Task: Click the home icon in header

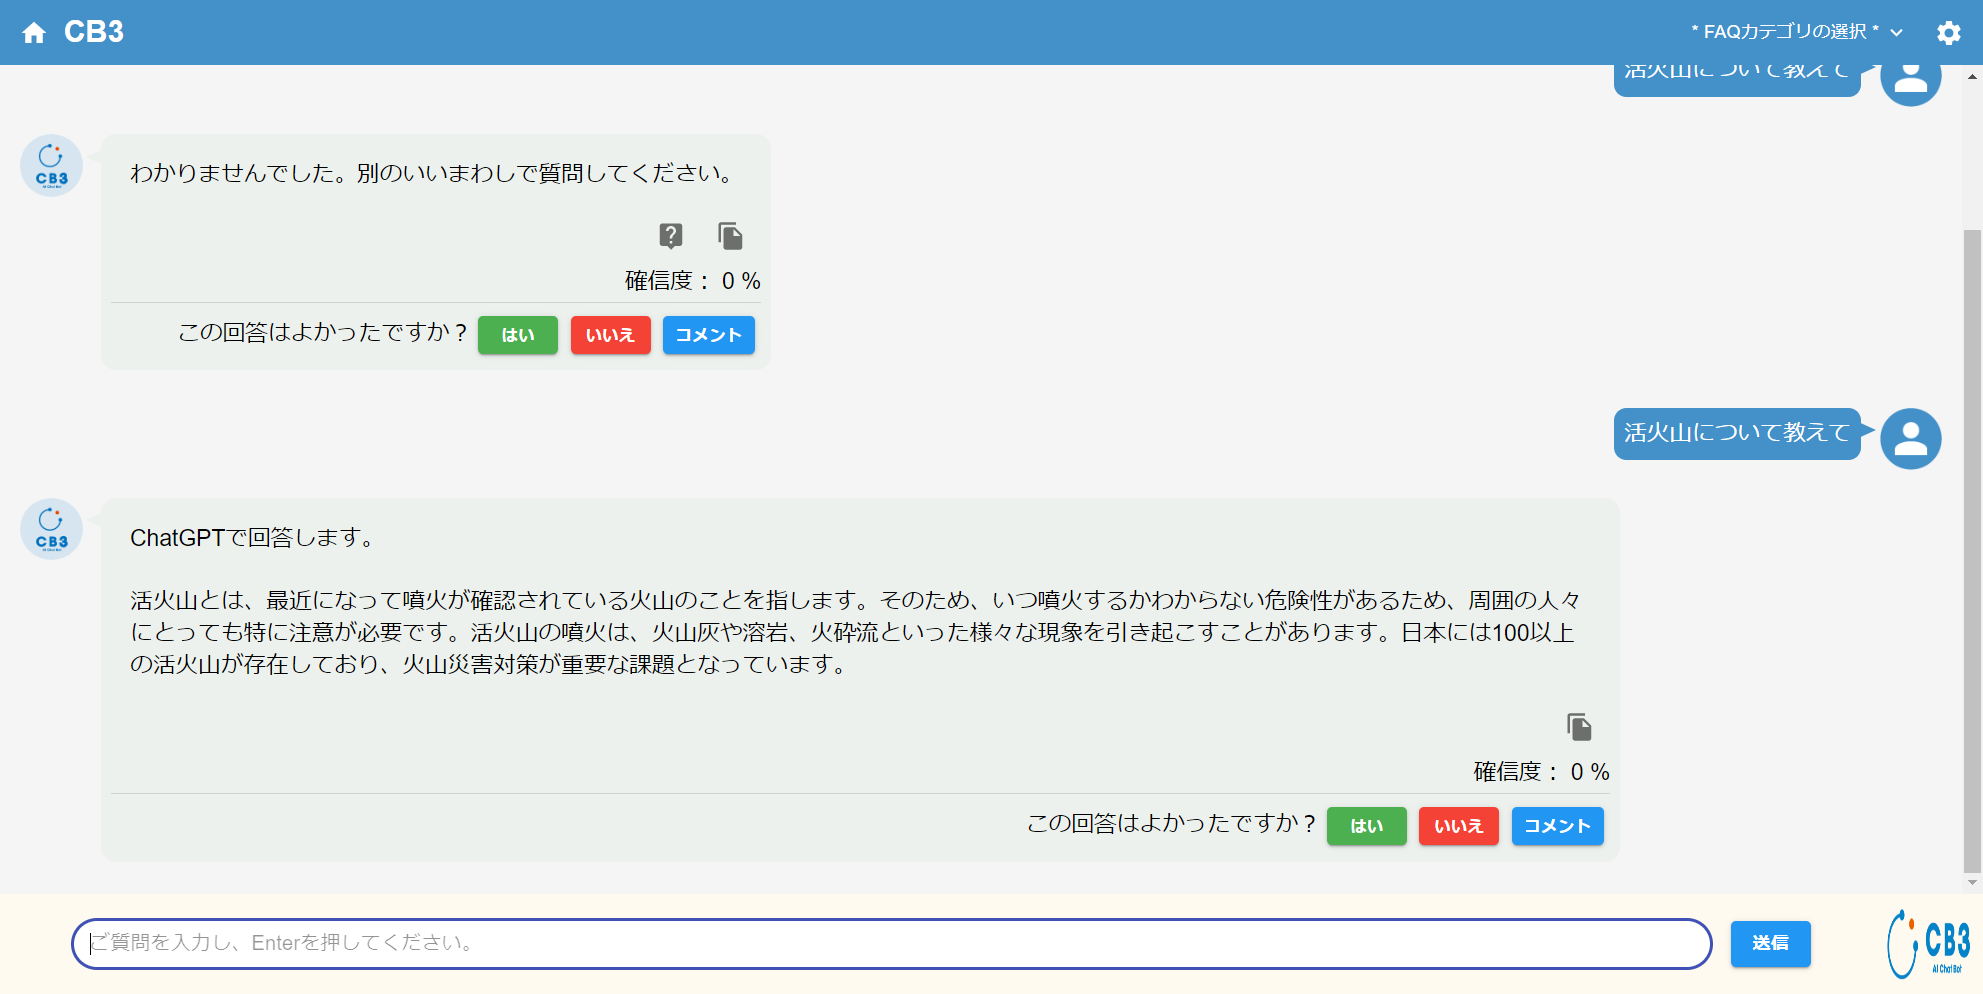Action: pyautogui.click(x=34, y=33)
